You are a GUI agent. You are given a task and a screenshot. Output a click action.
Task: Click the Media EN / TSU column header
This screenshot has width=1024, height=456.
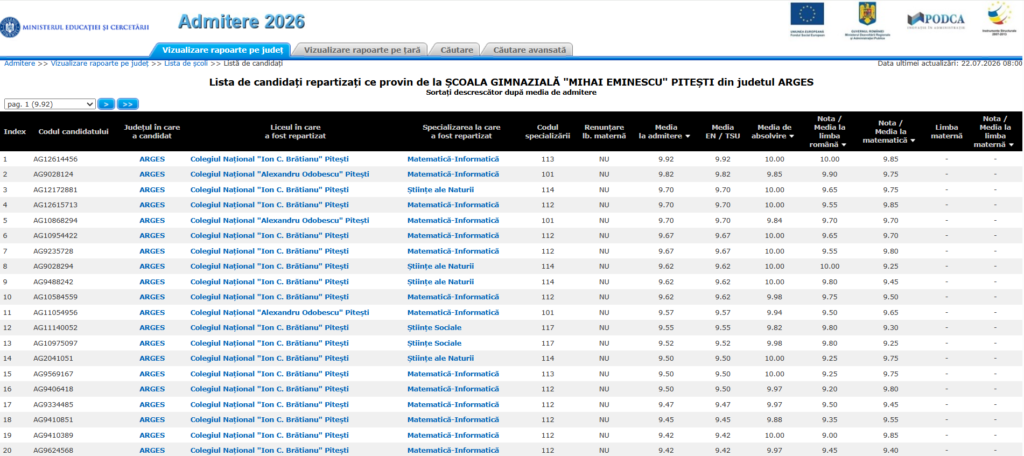(722, 131)
